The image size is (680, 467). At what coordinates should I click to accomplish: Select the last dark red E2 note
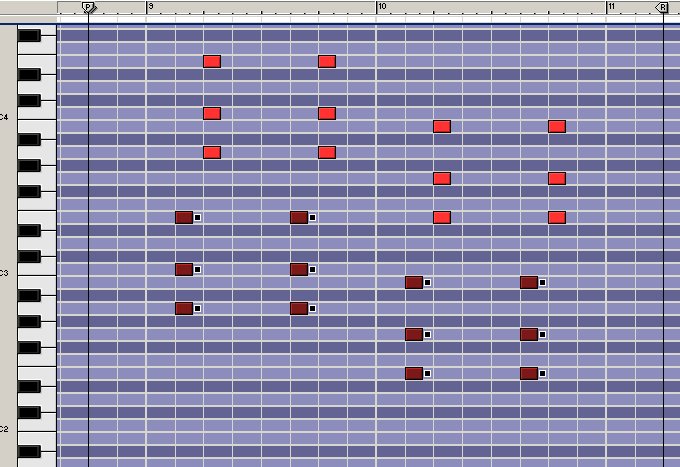(x=529, y=373)
